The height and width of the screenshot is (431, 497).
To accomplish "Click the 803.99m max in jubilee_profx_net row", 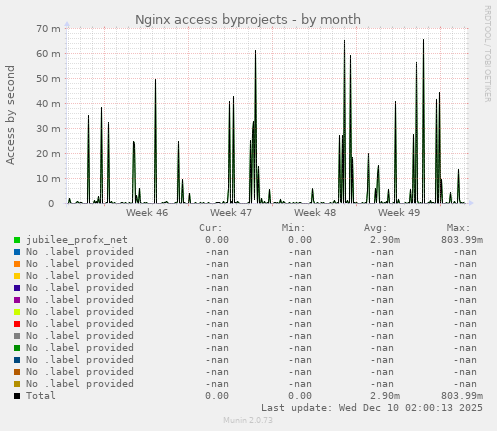I will tap(462, 240).
